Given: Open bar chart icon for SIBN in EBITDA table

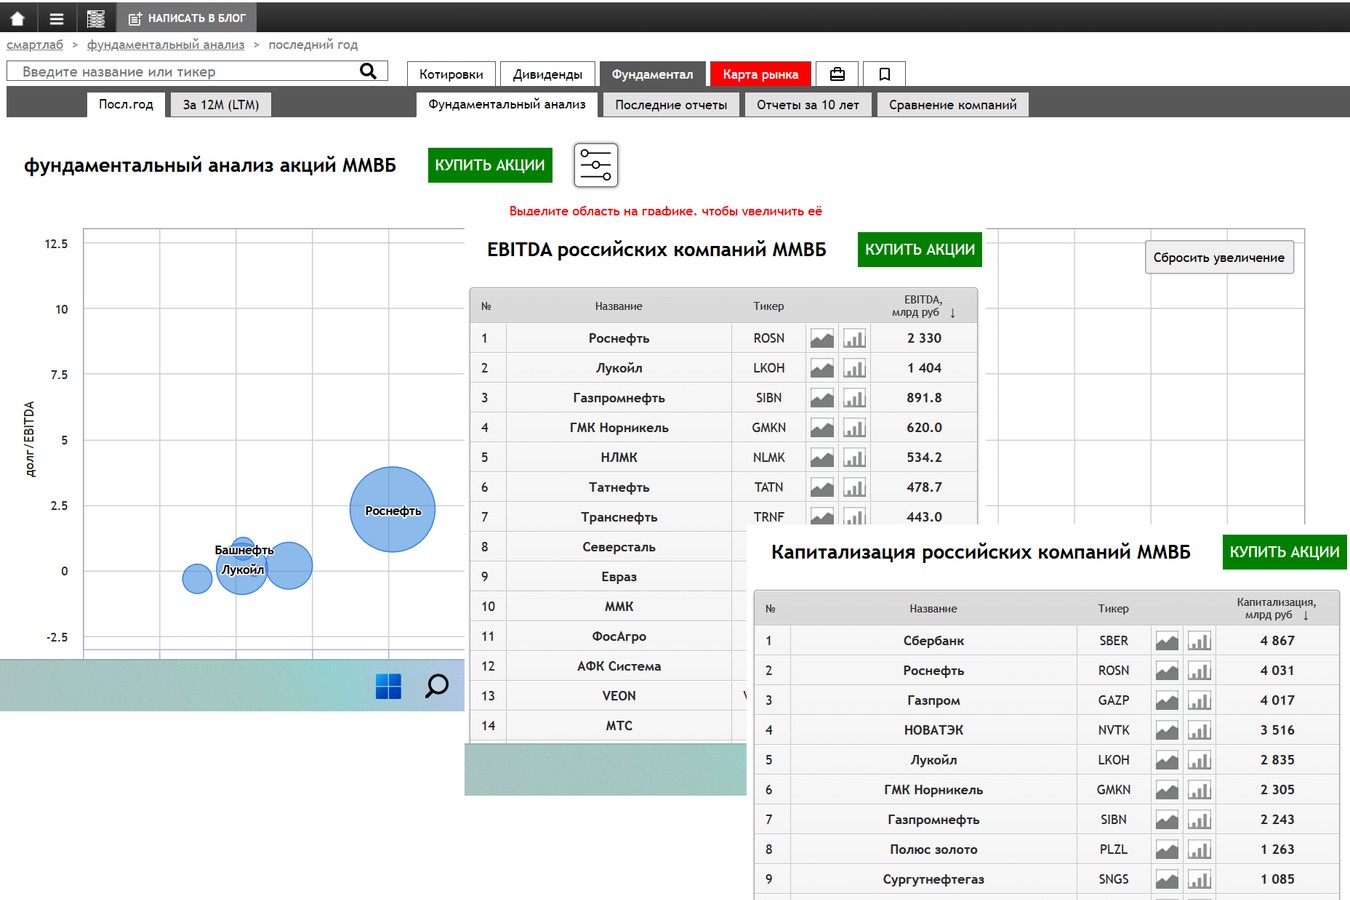Looking at the screenshot, I should 854,398.
